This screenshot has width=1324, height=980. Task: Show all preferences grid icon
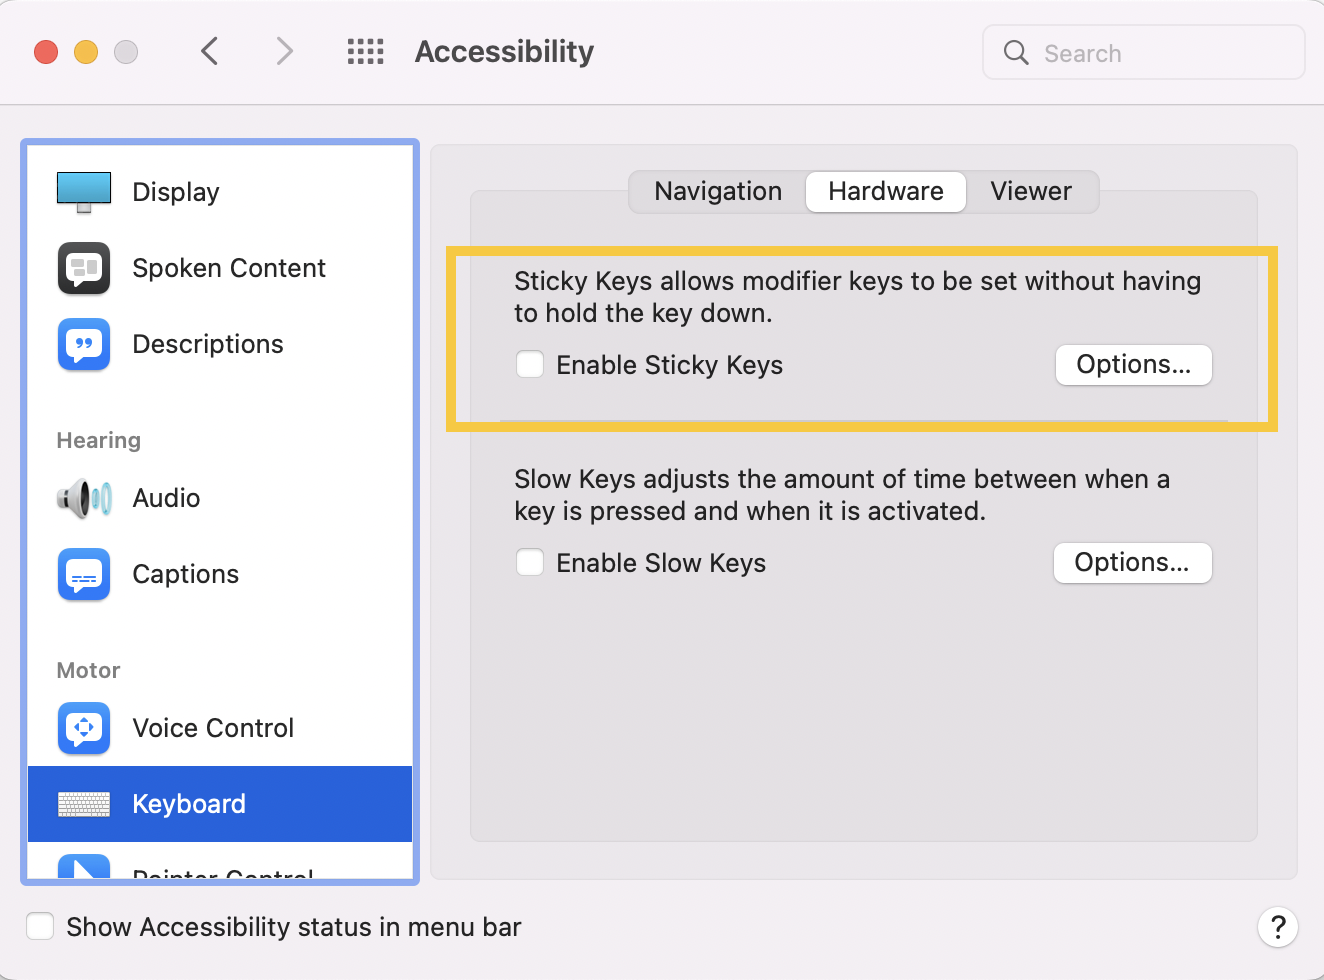tap(365, 51)
